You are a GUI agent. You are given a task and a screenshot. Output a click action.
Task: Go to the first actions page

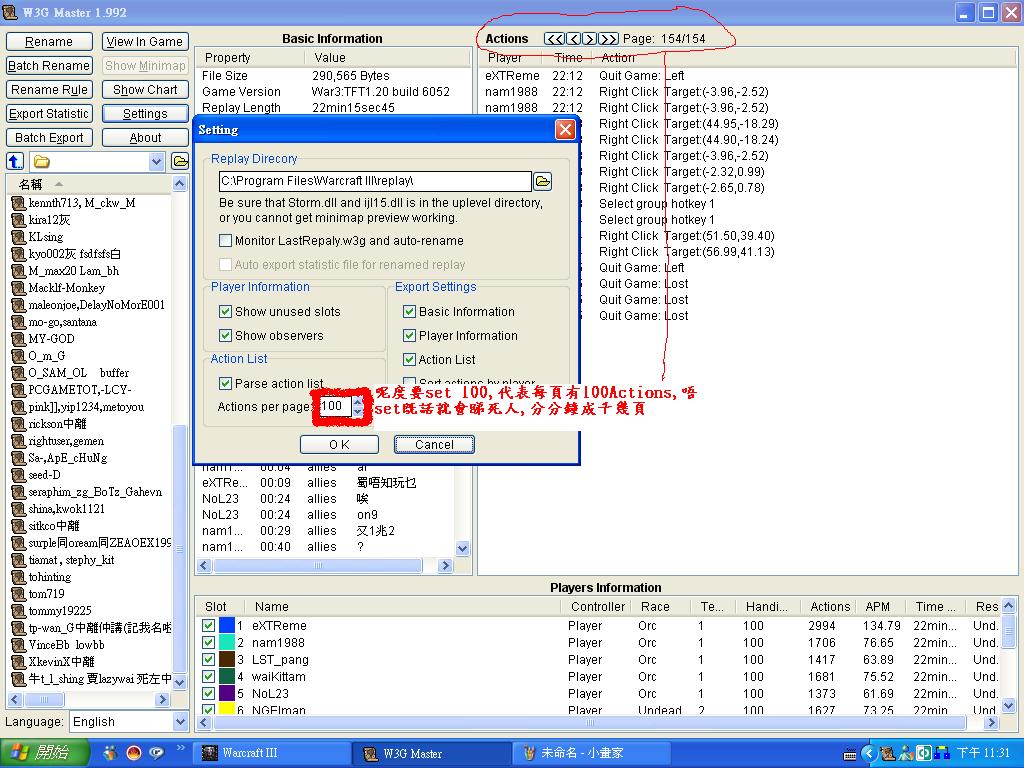pyautogui.click(x=554, y=39)
